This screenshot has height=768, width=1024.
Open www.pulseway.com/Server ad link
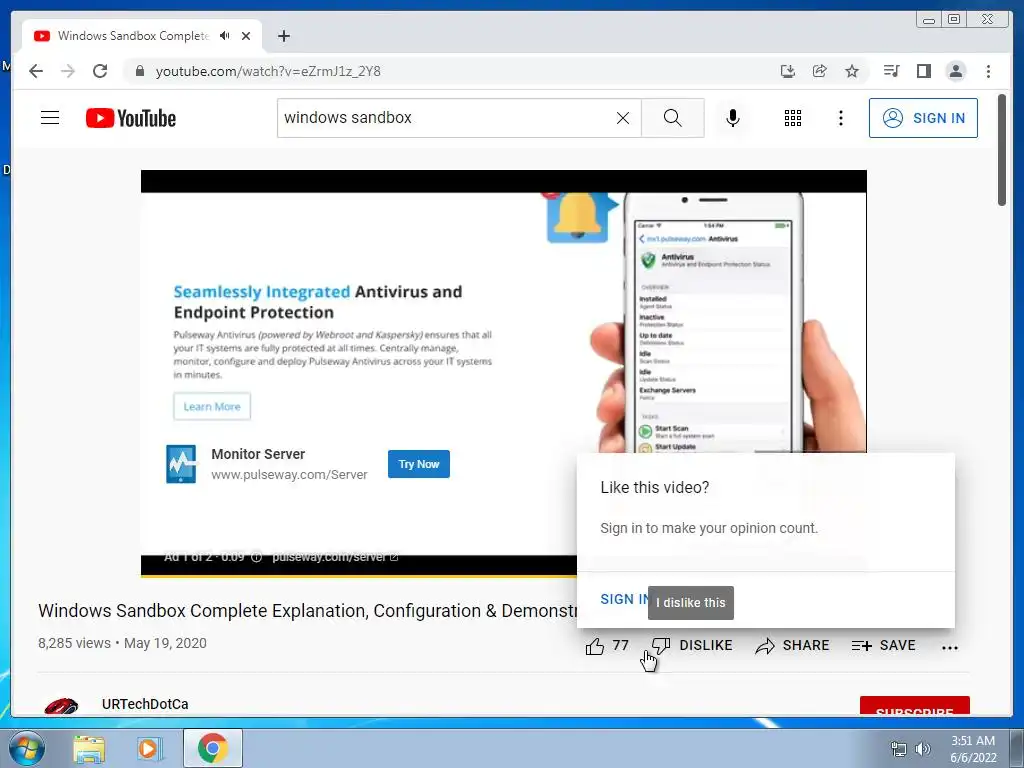pos(289,475)
